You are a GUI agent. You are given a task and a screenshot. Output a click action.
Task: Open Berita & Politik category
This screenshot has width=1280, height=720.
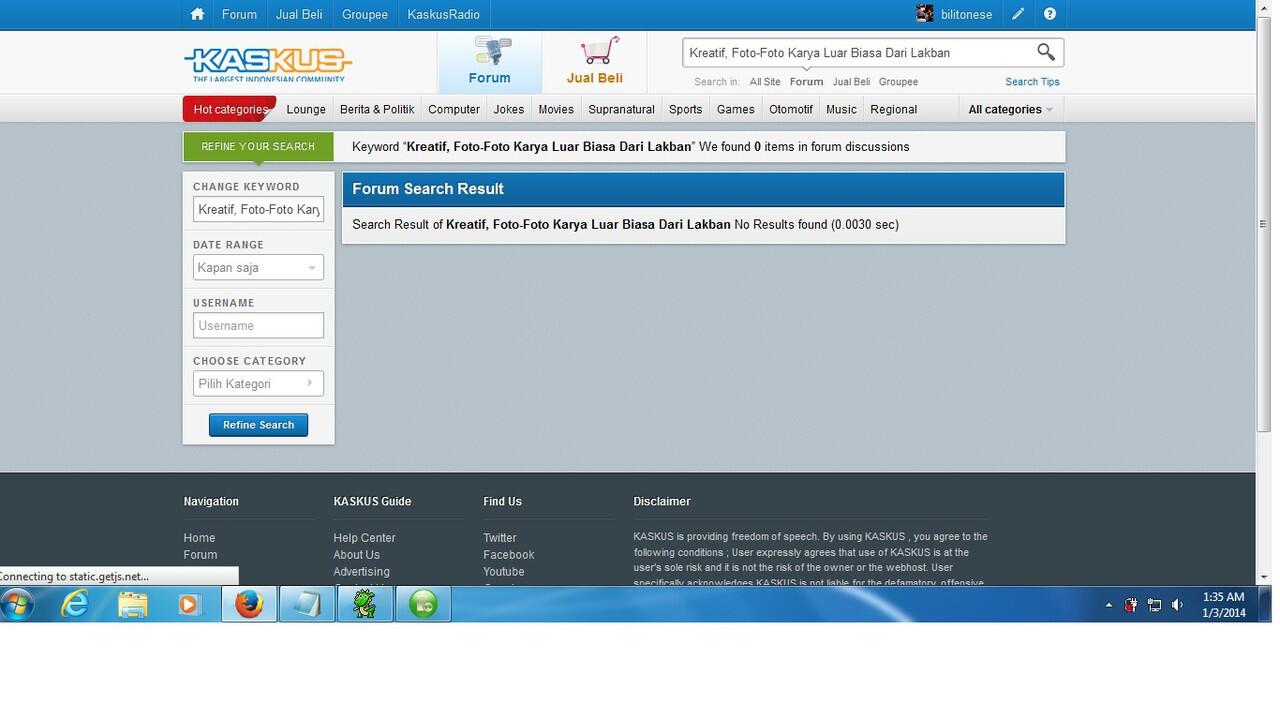tap(377, 109)
